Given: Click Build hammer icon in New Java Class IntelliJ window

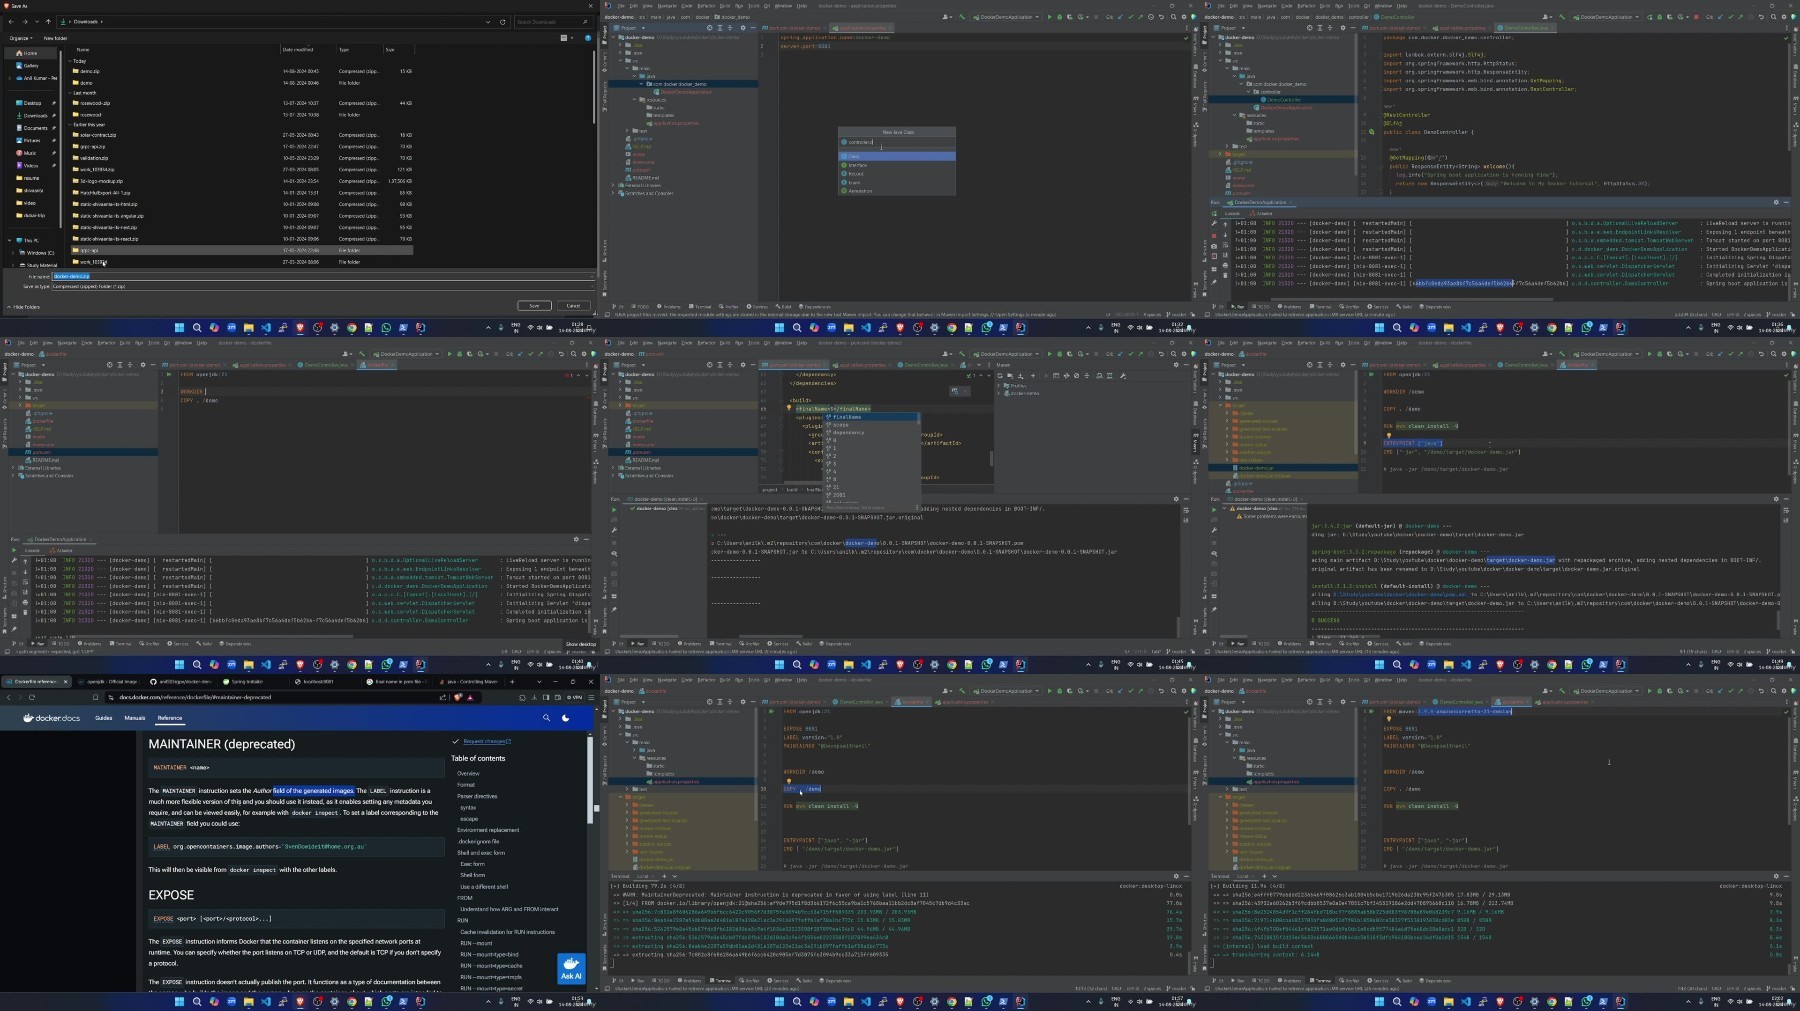Looking at the screenshot, I should (962, 17).
